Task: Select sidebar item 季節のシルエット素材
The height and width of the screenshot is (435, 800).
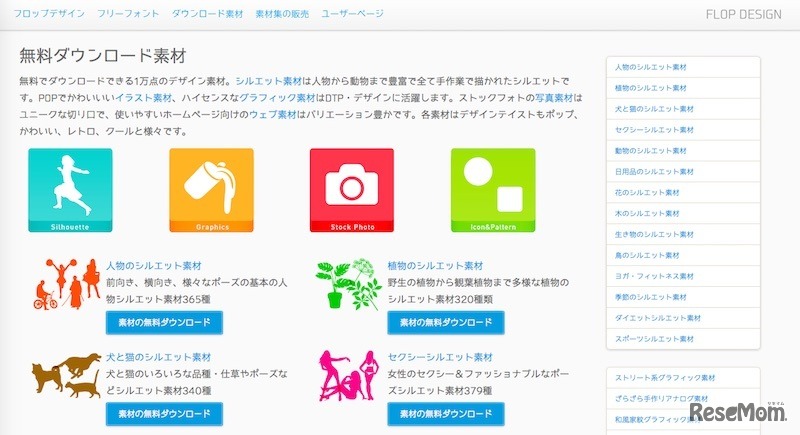Action: [683, 297]
